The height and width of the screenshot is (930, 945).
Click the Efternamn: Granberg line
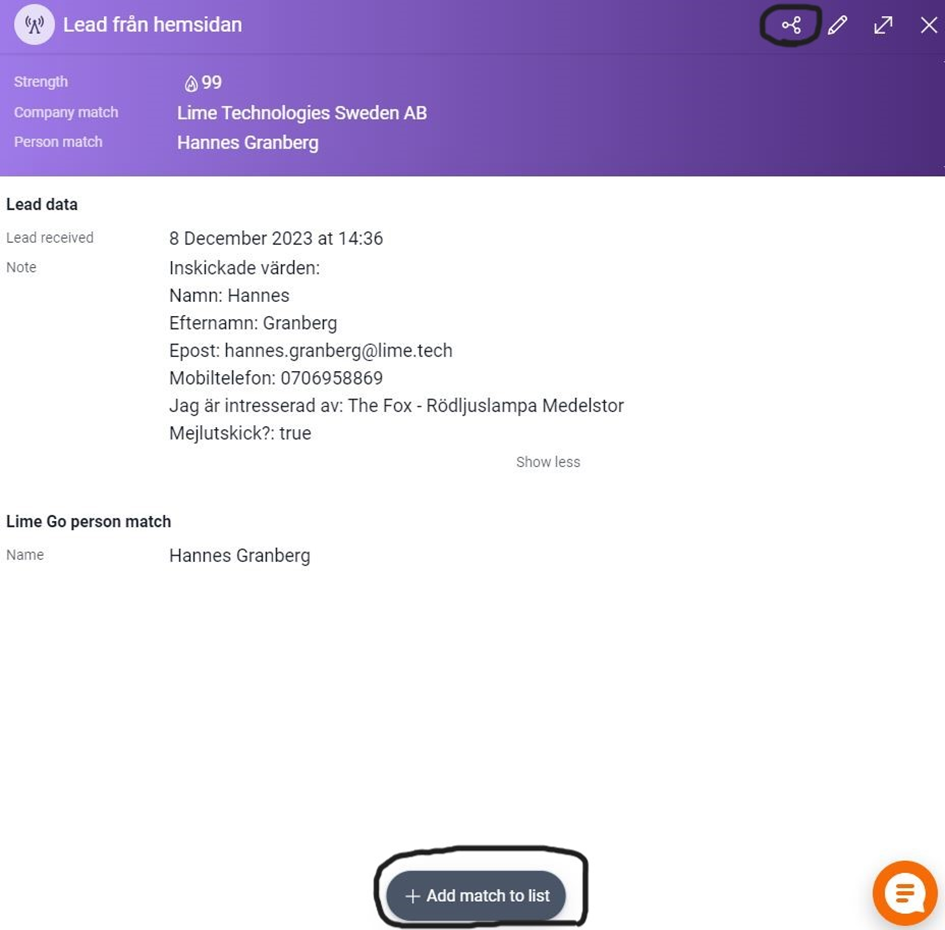[x=253, y=324]
